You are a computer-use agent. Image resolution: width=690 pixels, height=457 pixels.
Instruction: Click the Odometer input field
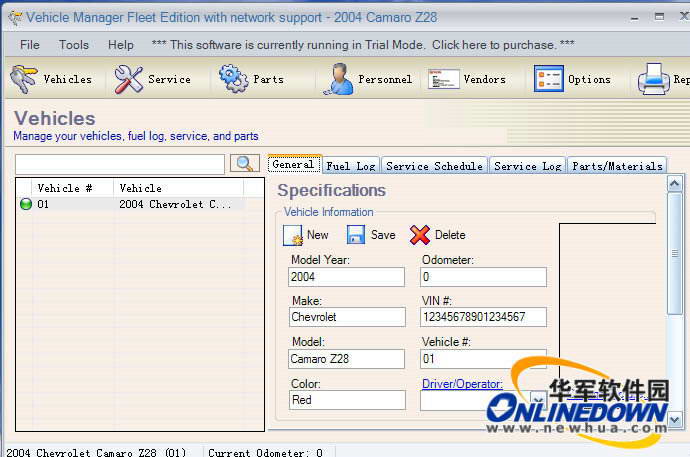point(483,277)
